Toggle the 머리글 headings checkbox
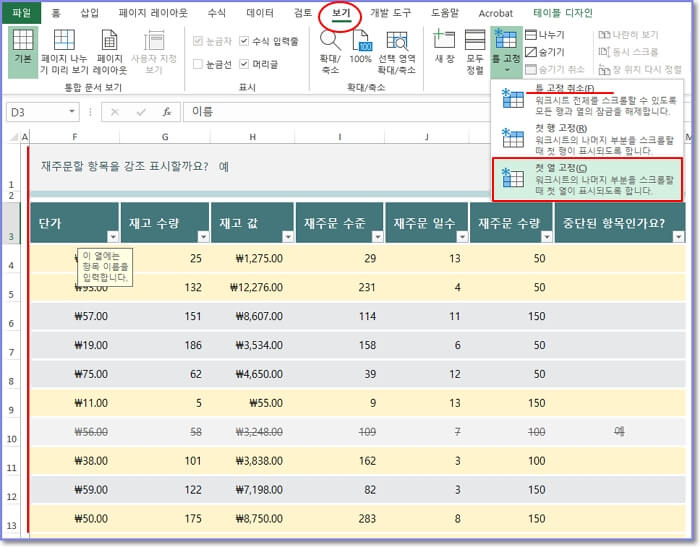The width and height of the screenshot is (700, 547). point(244,64)
